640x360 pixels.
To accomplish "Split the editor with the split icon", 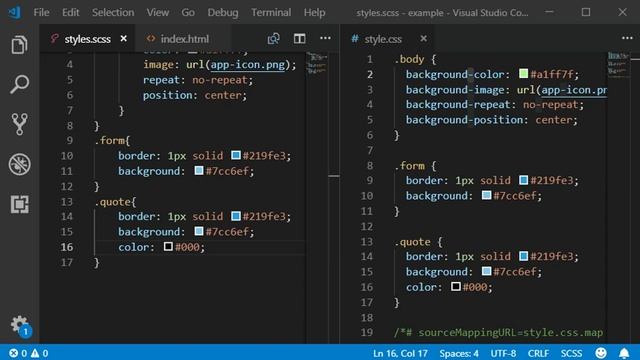I will pos(300,39).
